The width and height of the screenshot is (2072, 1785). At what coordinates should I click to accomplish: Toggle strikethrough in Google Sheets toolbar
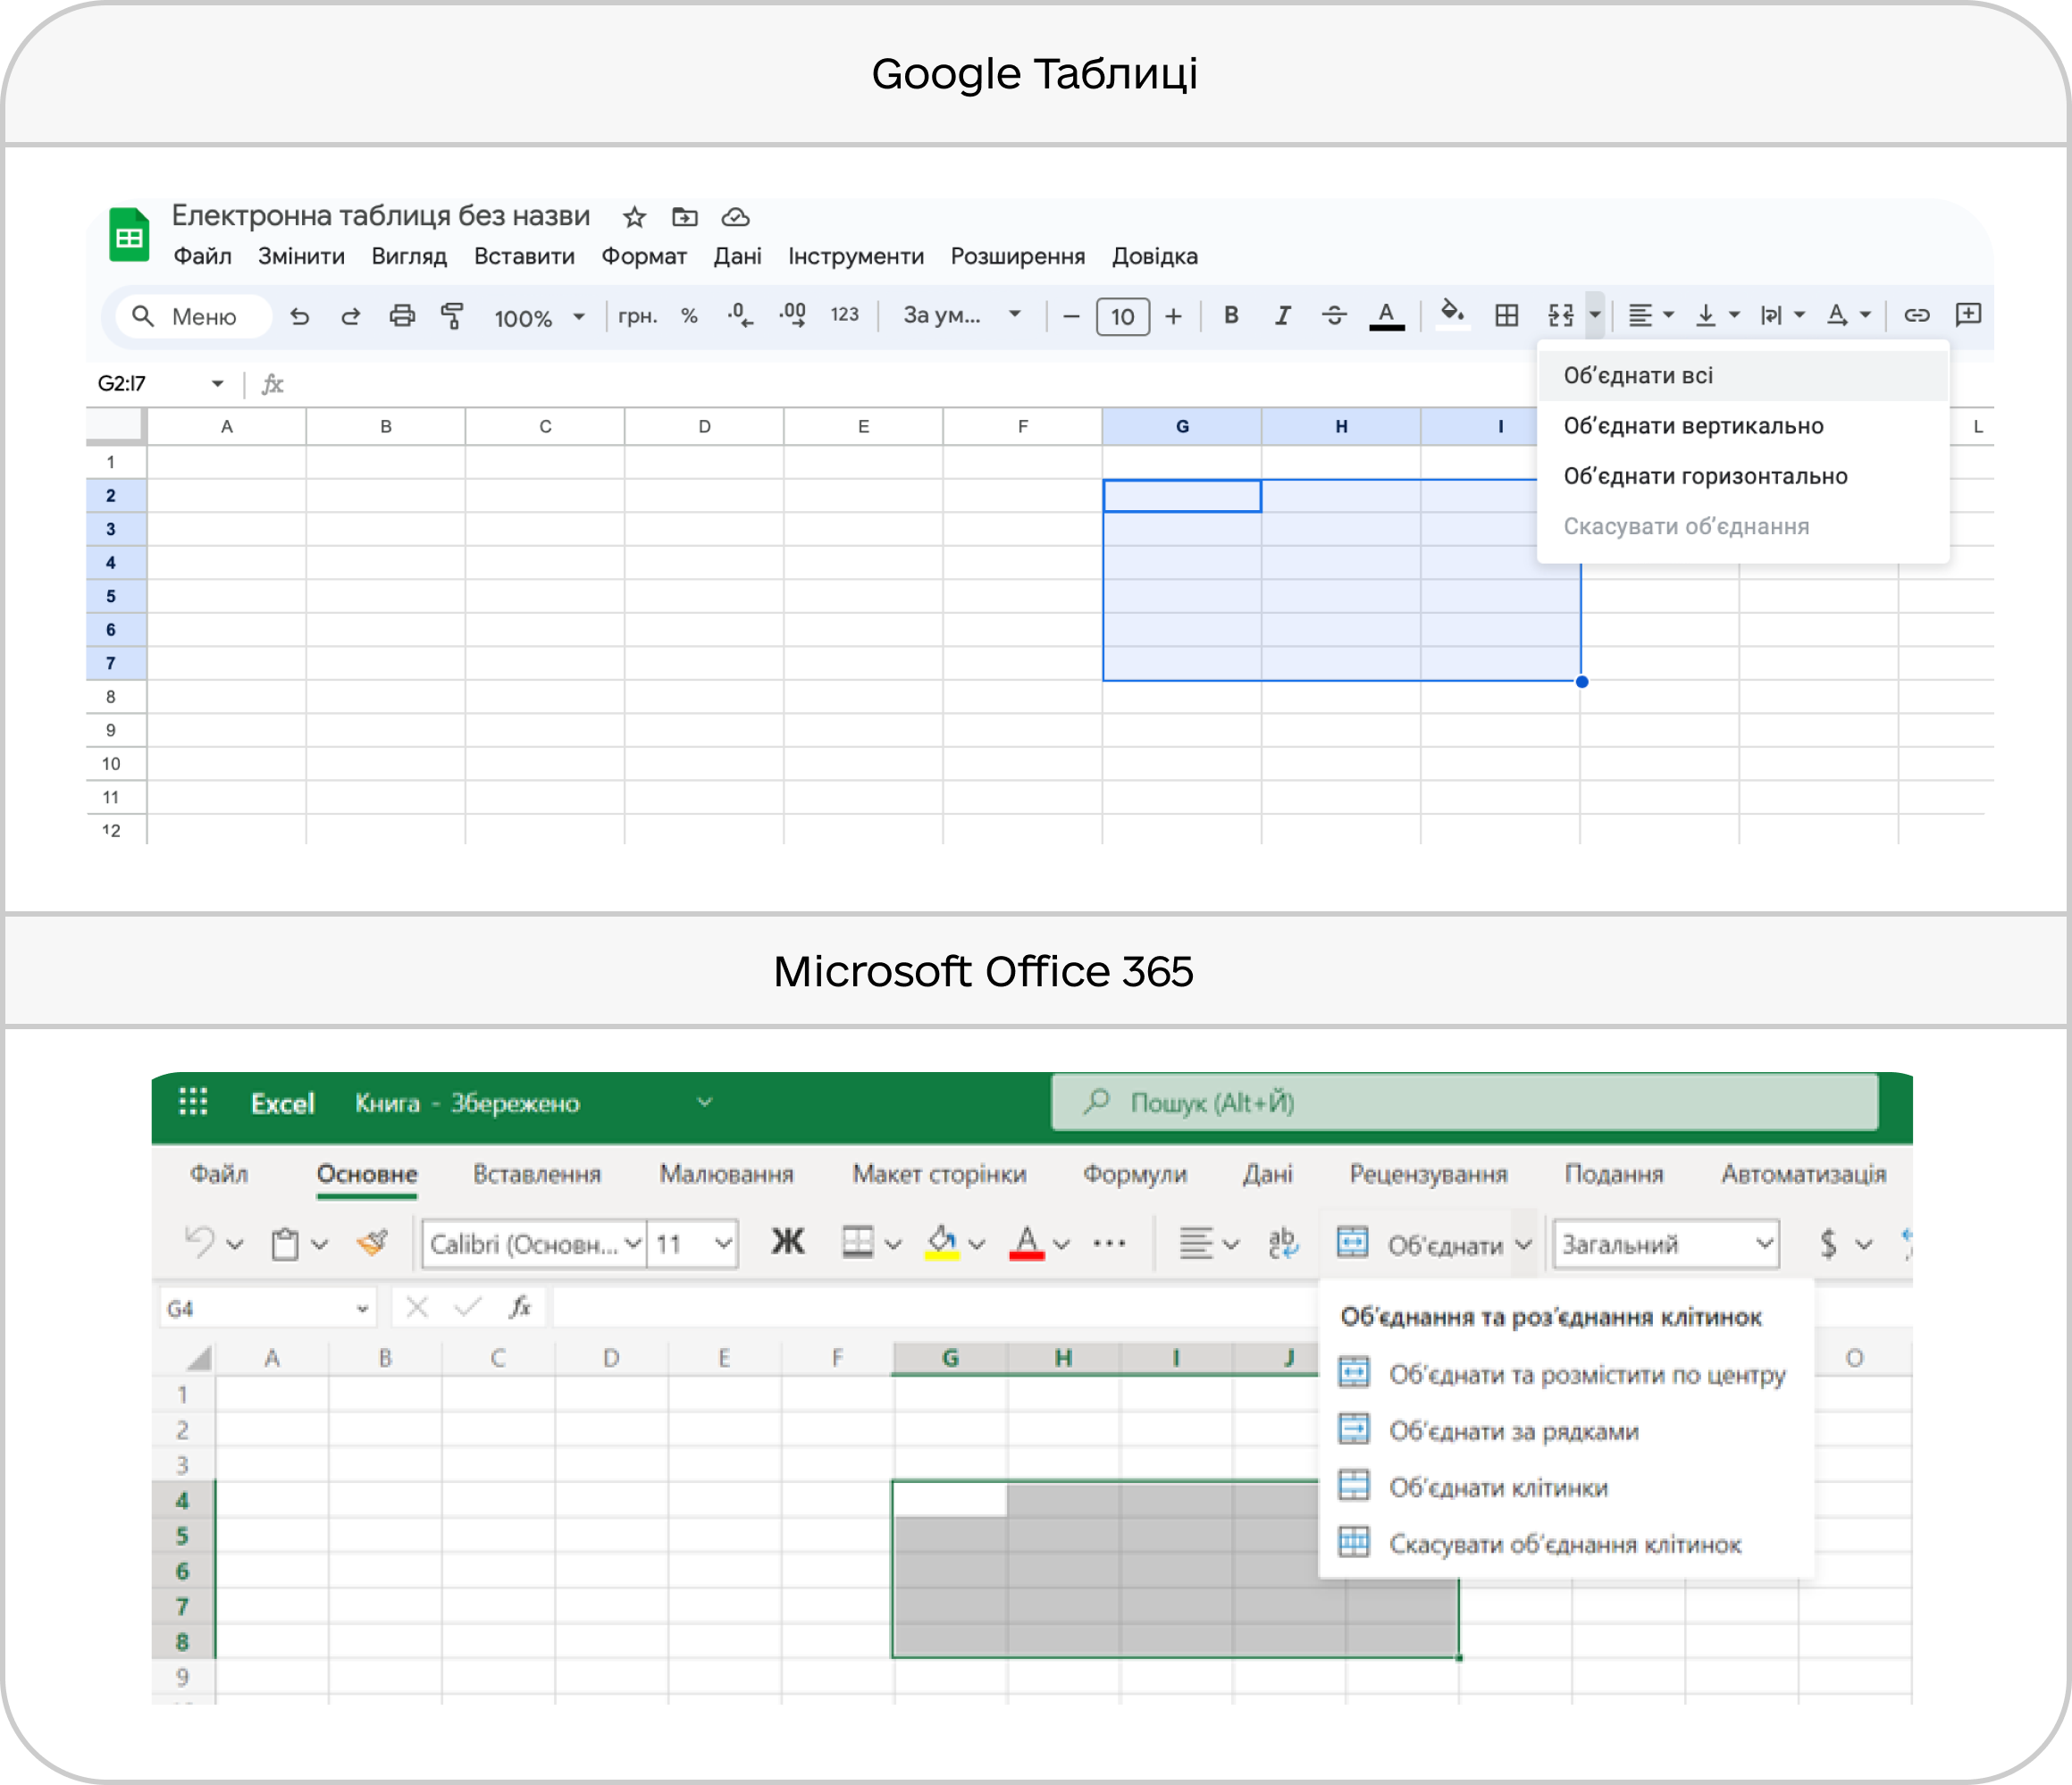pyautogui.click(x=1334, y=316)
